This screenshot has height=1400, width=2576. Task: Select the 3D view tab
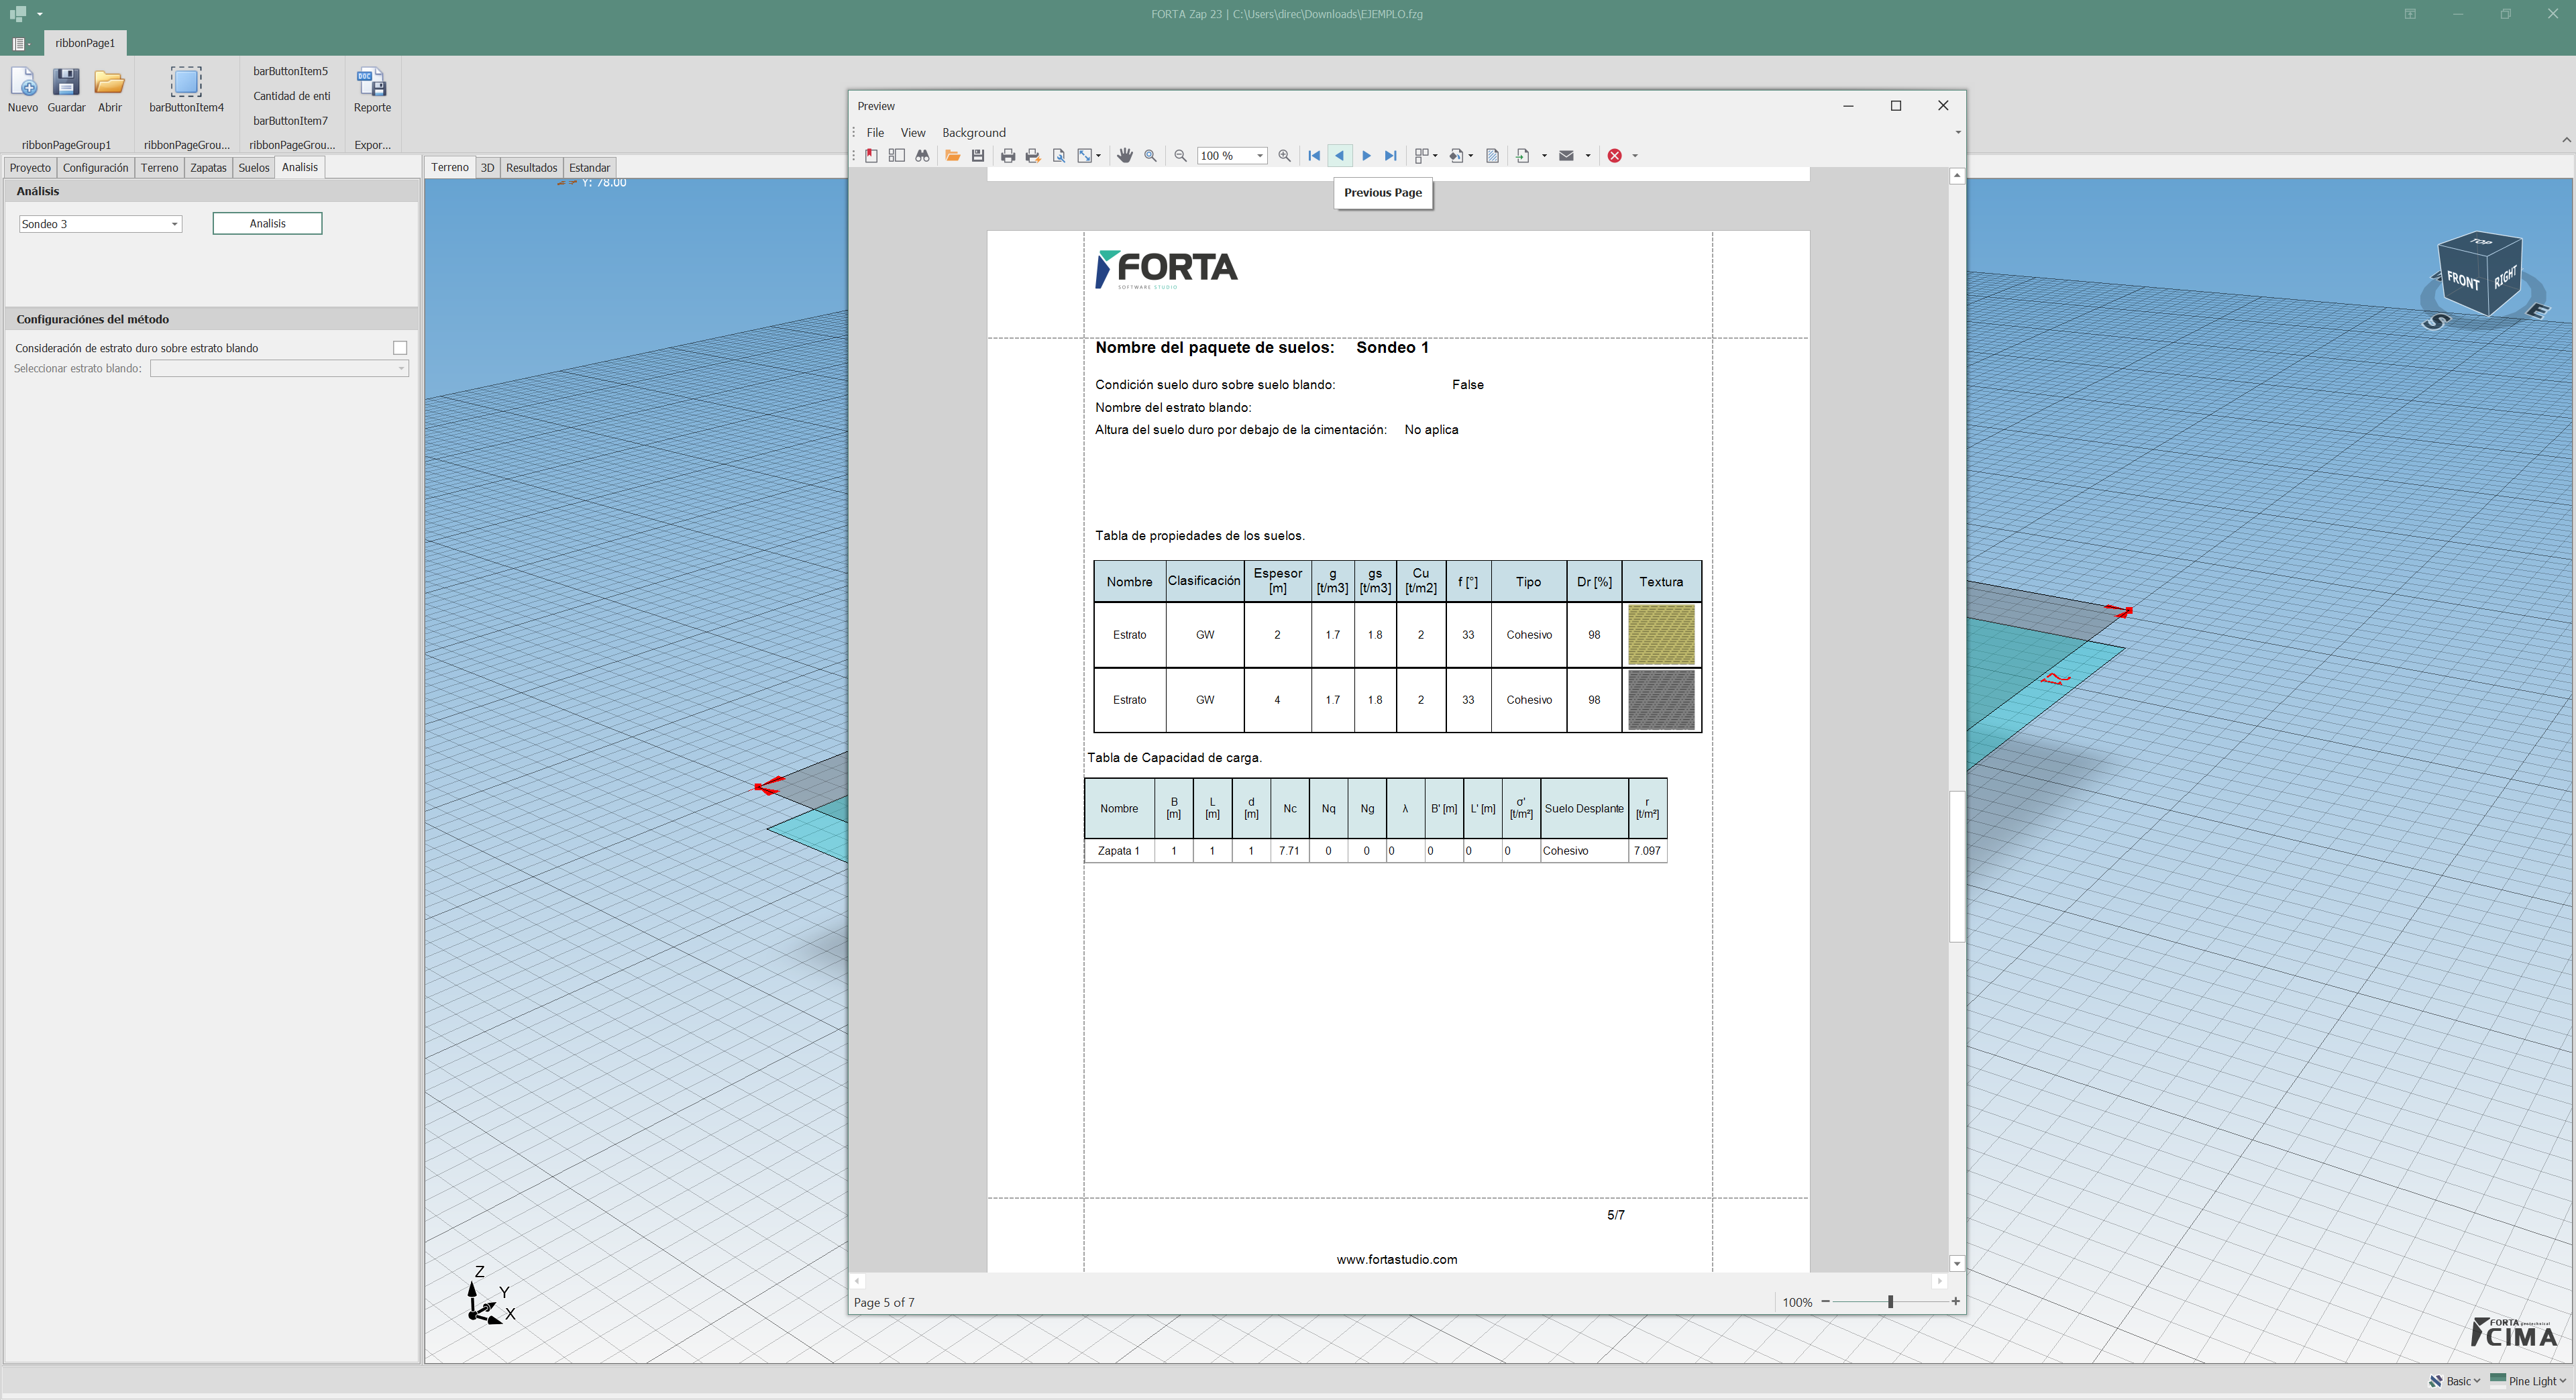click(487, 168)
